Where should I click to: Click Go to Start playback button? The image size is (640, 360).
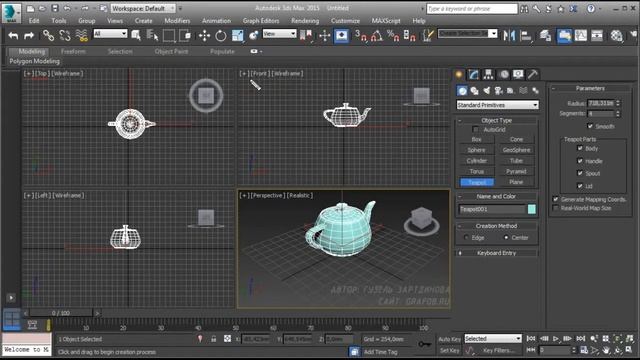point(531,338)
